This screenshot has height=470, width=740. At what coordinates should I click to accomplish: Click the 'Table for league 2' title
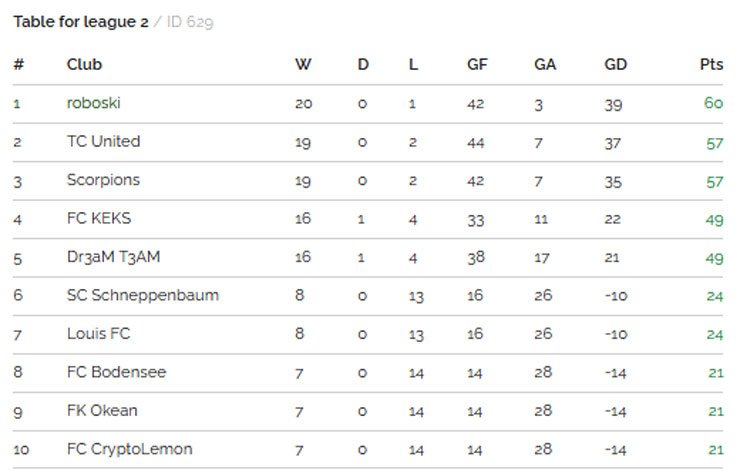click(80, 21)
